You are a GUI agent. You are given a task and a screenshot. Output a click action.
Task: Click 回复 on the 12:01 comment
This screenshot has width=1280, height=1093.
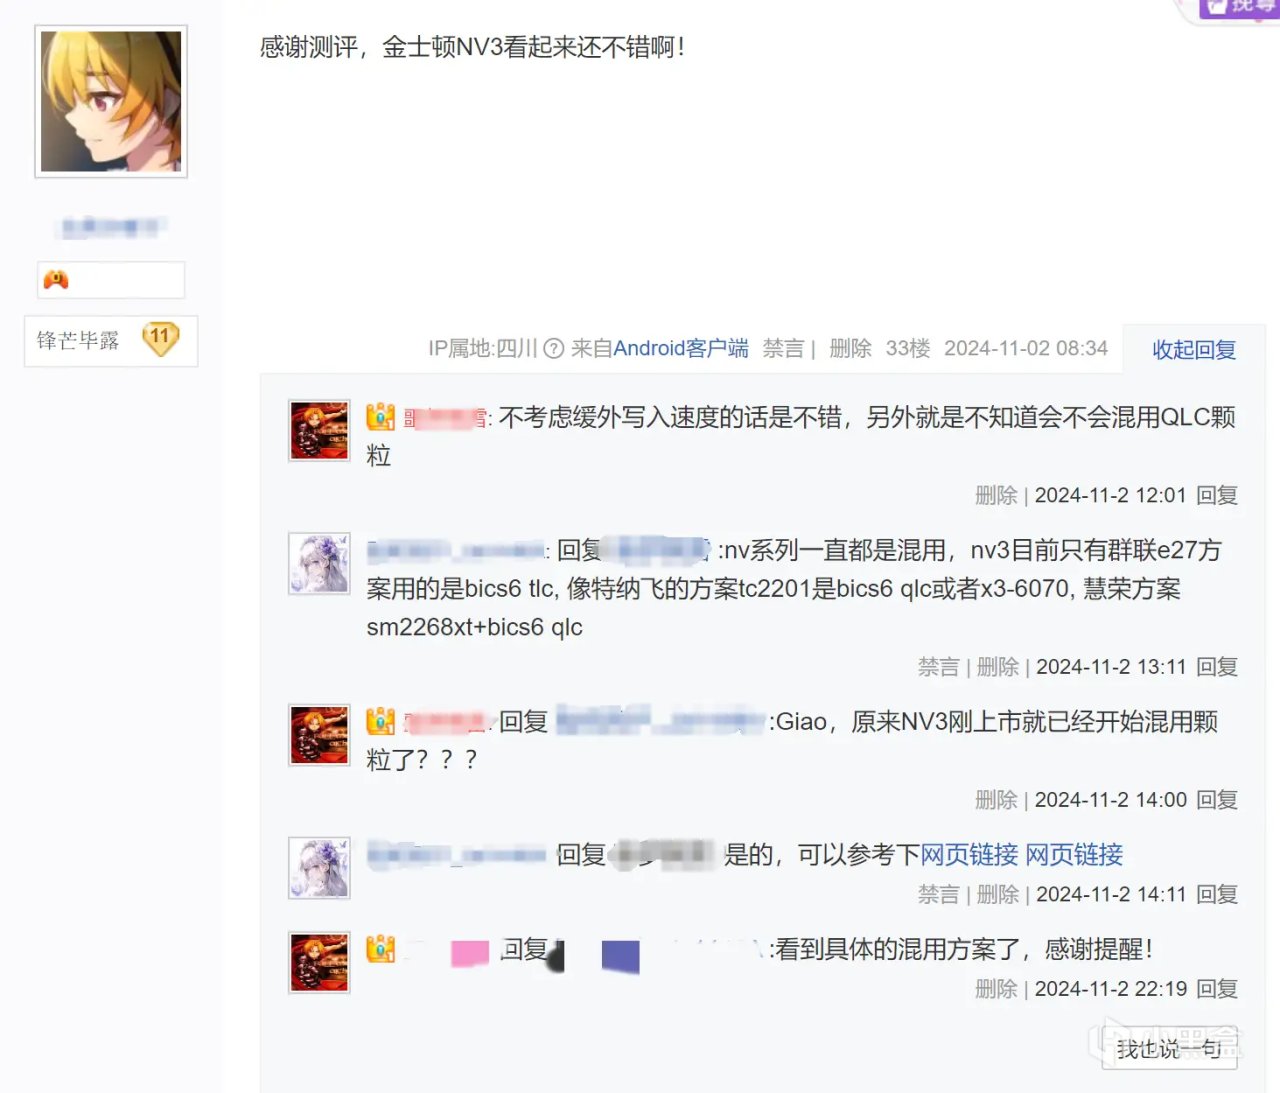point(1217,495)
